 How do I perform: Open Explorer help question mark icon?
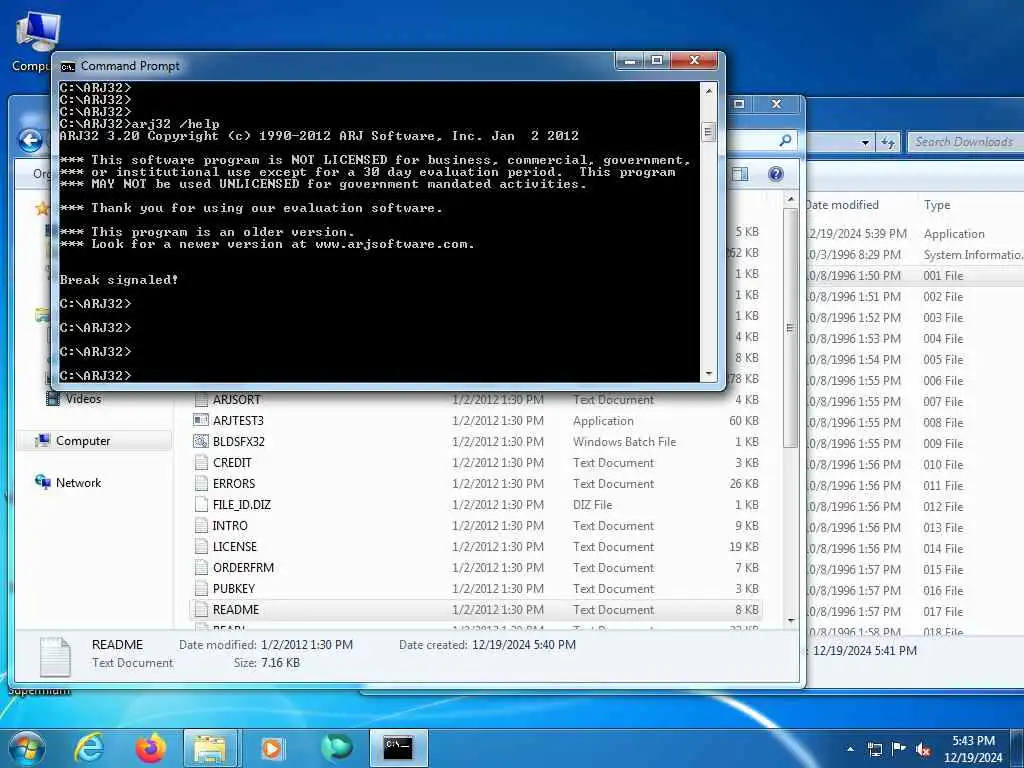click(775, 174)
